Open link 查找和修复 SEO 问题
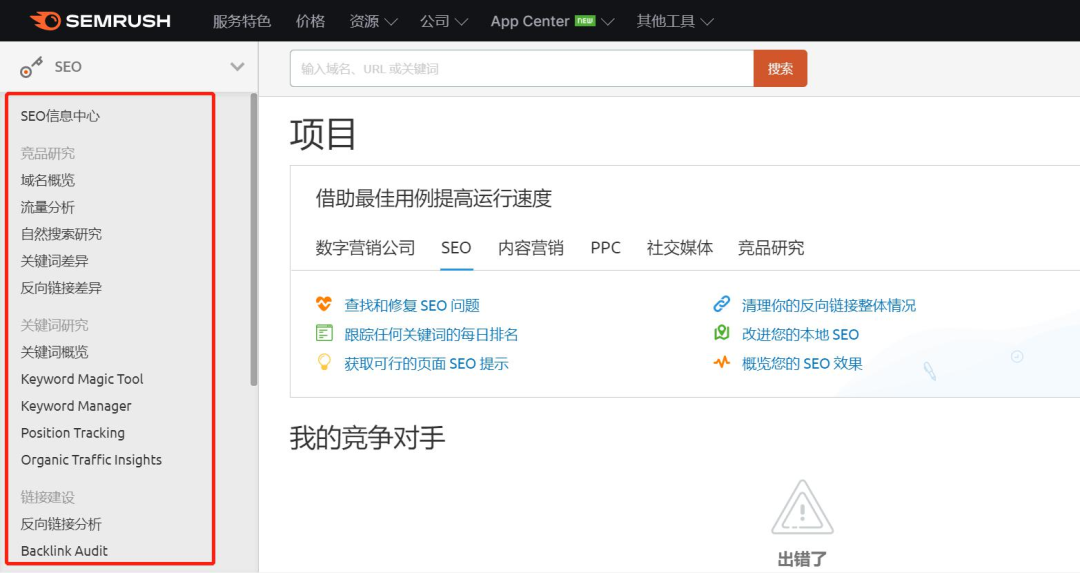The image size is (1080, 573). click(x=412, y=305)
